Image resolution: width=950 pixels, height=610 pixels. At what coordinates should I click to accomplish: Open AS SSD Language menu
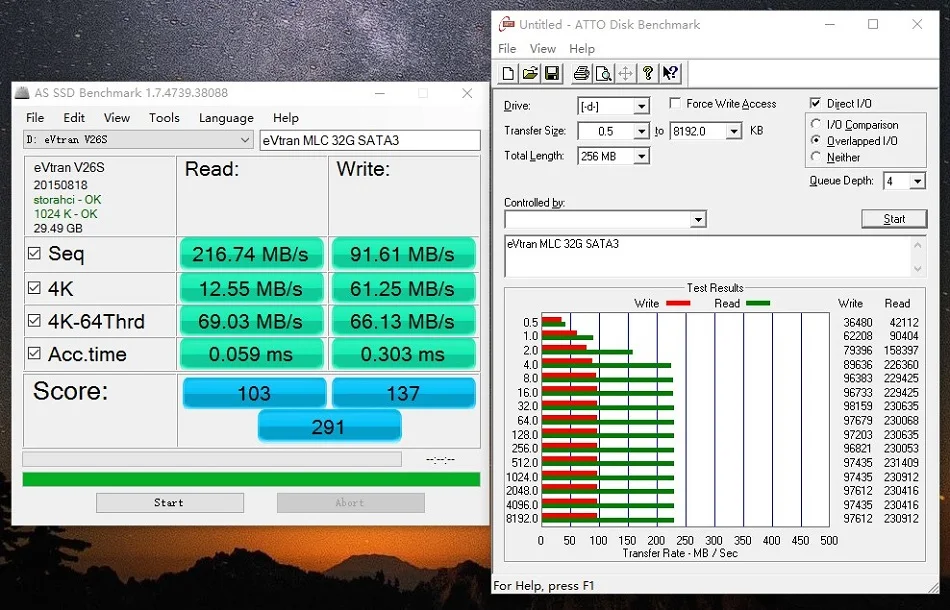click(226, 118)
